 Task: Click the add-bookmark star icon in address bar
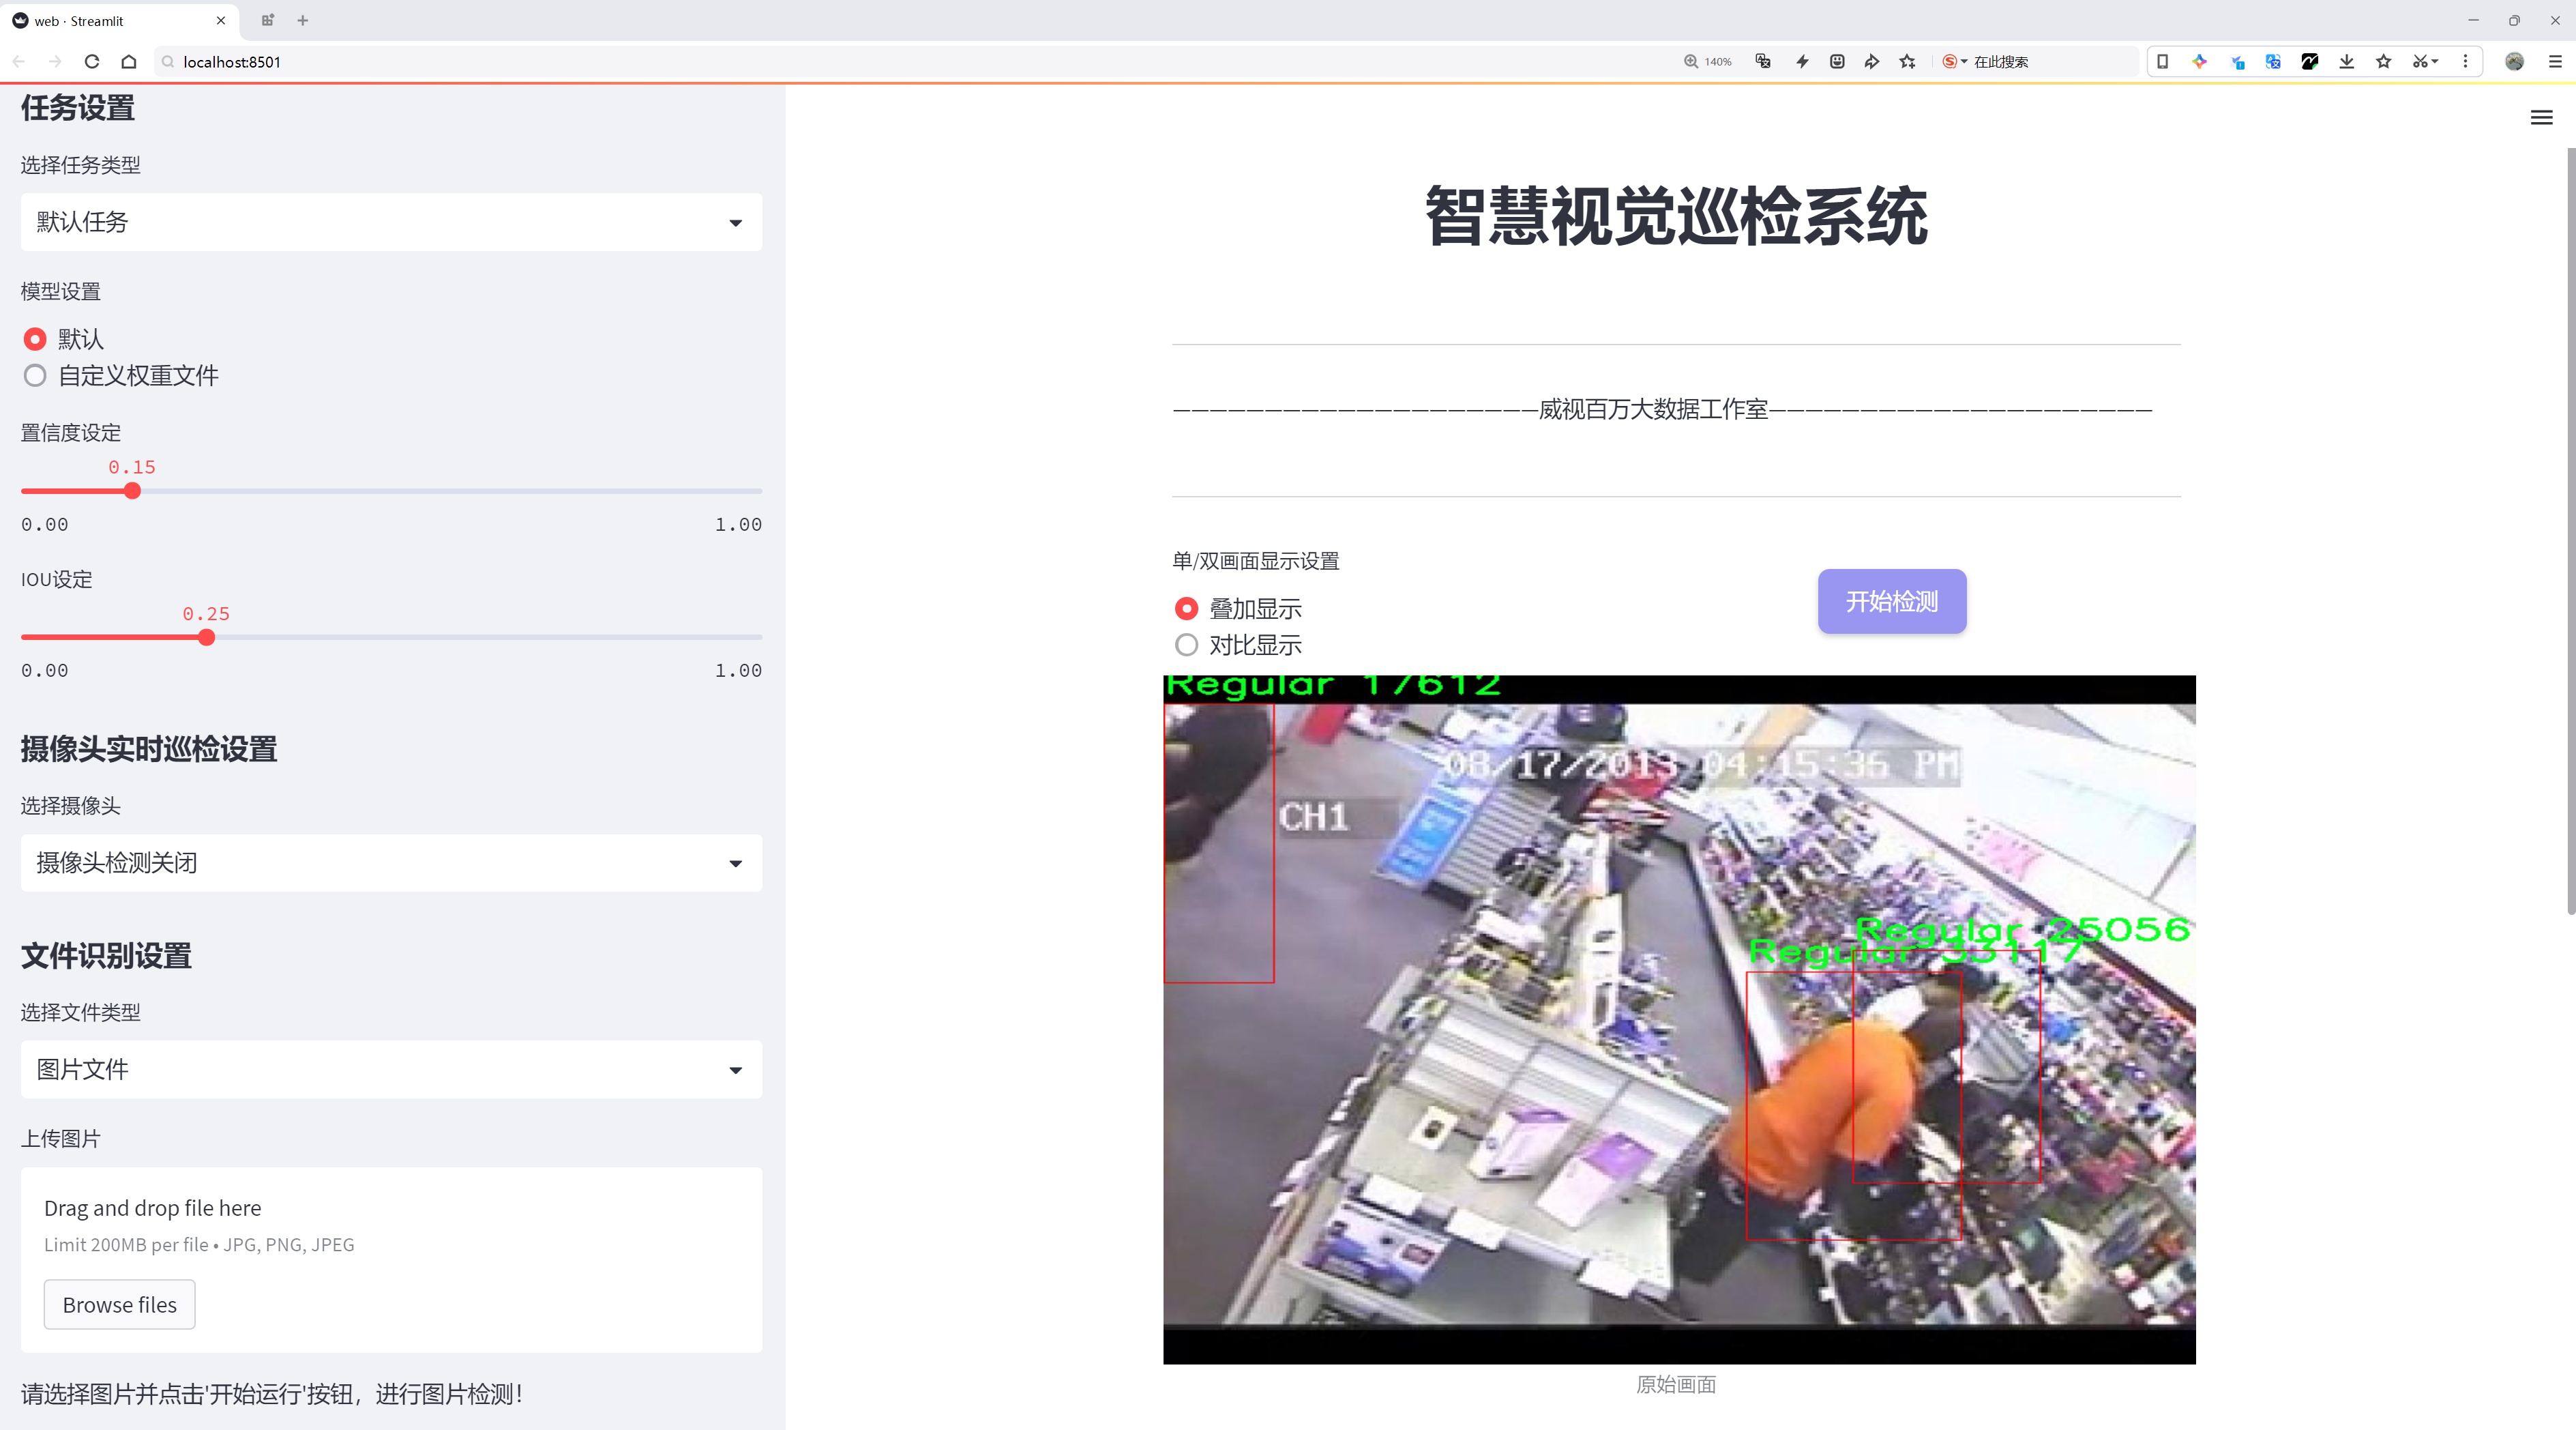1907,62
